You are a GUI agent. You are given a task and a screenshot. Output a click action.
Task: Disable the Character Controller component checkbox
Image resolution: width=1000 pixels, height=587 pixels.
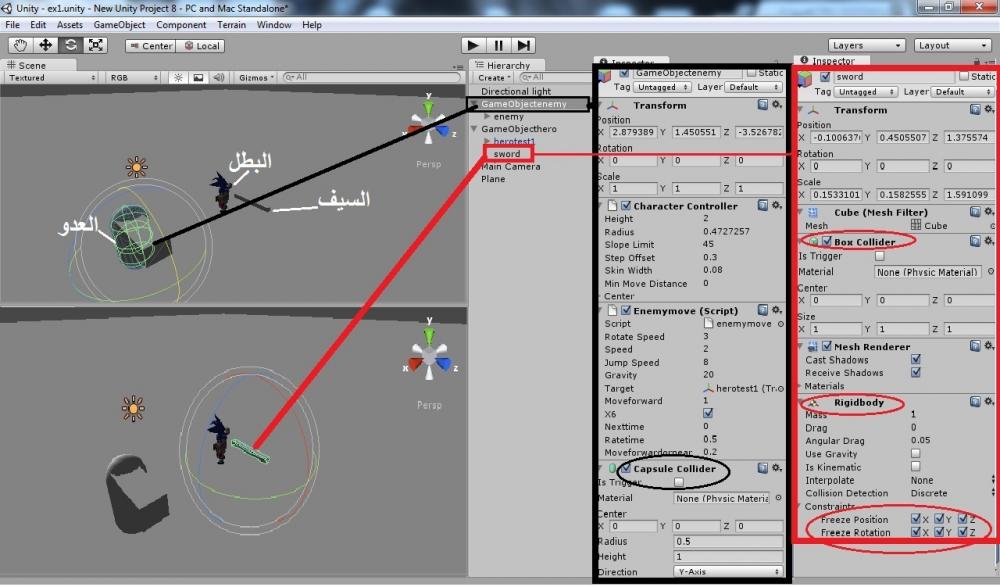[626, 206]
